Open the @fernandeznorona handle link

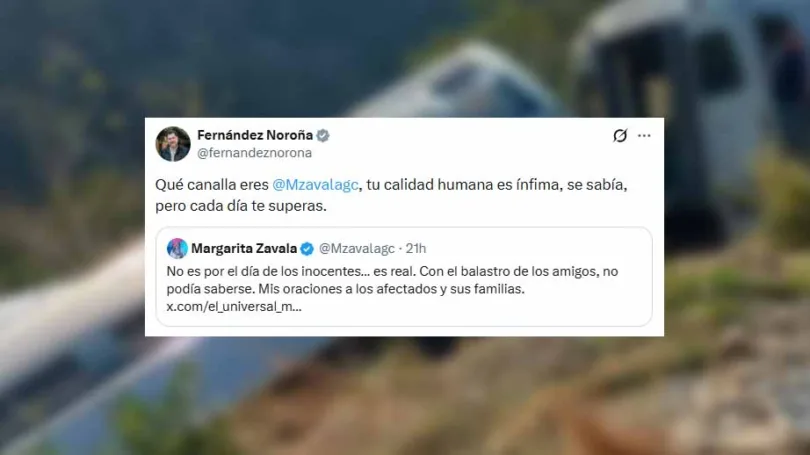[254, 153]
